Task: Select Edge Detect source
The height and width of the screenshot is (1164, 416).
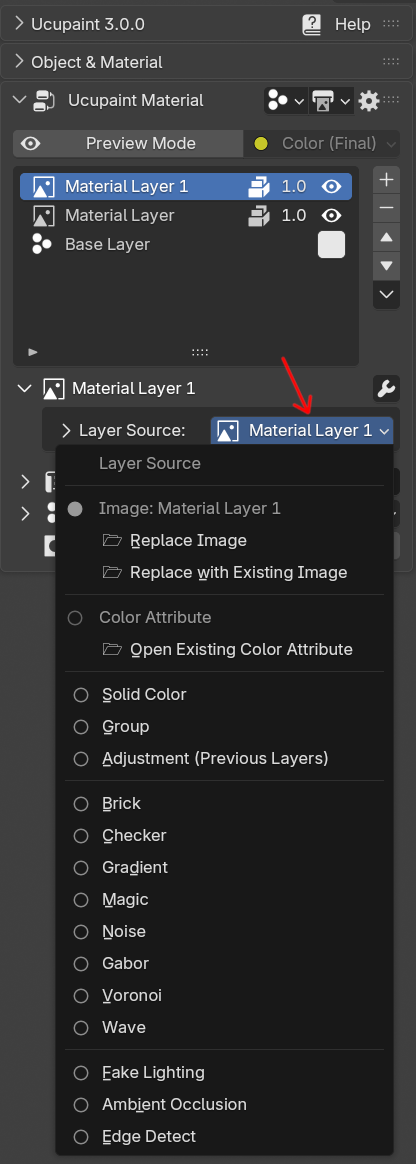Action: (225, 1137)
